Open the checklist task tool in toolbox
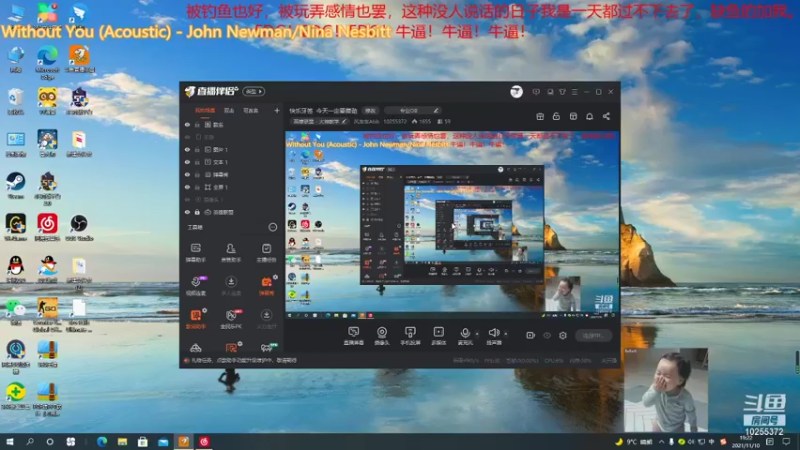800x450 pixels. (x=266, y=253)
